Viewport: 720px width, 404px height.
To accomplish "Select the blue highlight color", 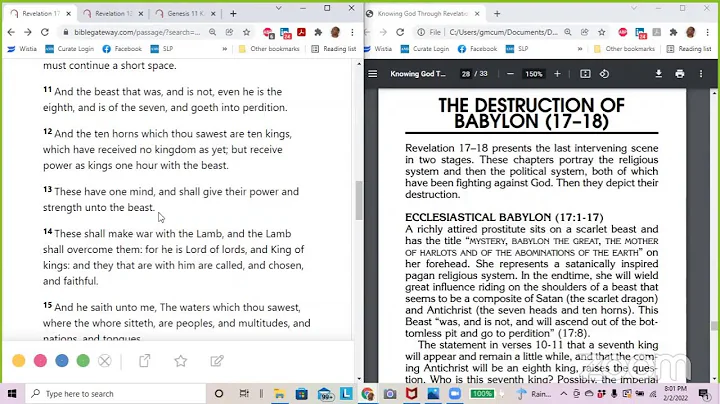I will [62, 361].
